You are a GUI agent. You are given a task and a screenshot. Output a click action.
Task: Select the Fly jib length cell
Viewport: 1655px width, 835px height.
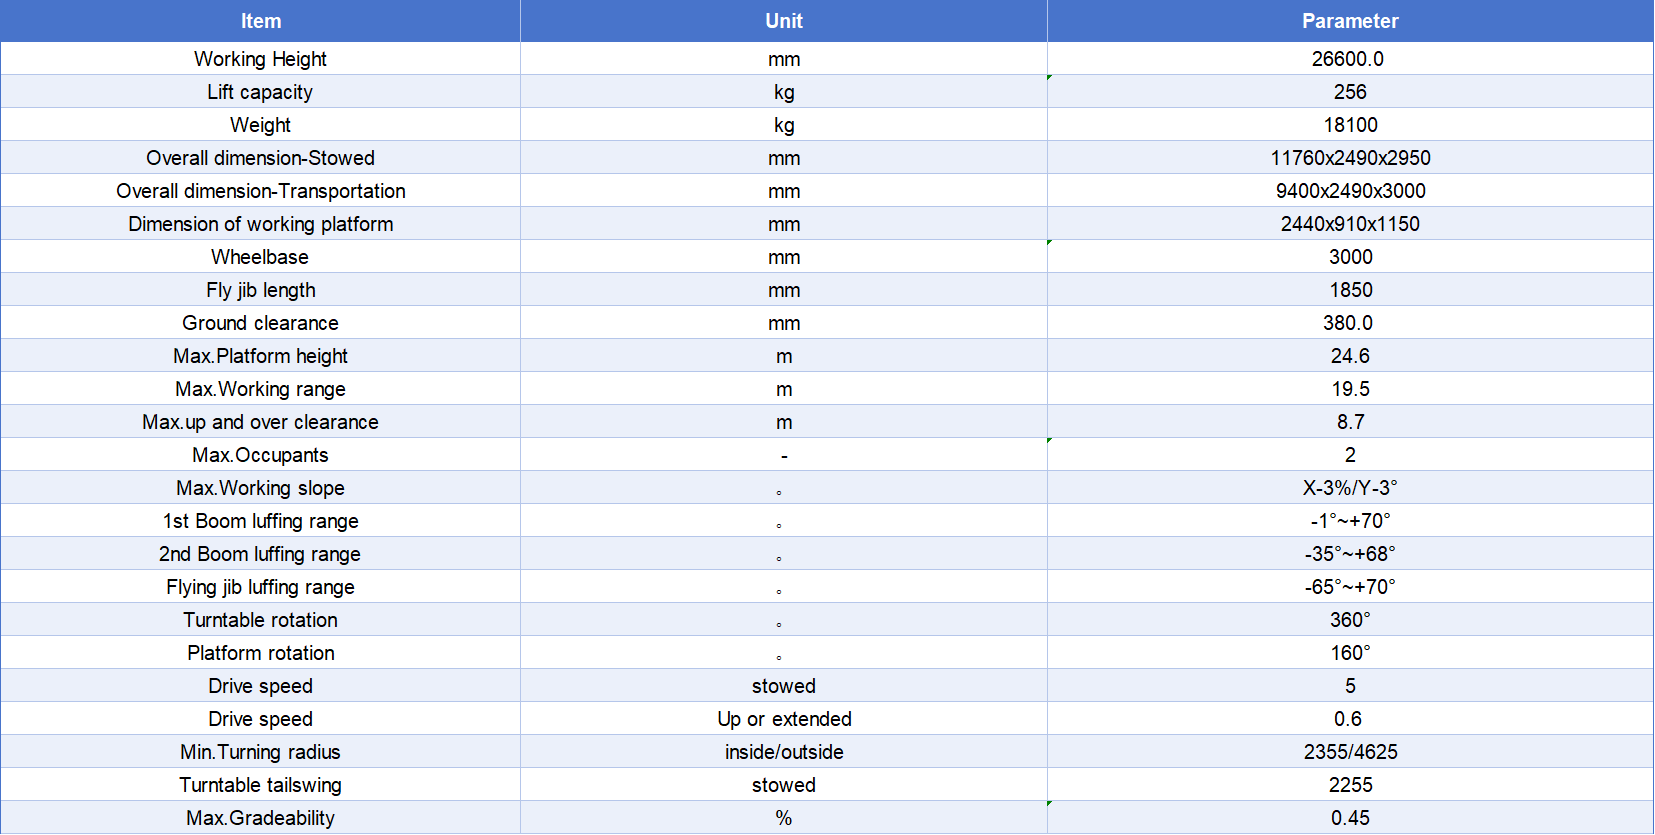[260, 290]
